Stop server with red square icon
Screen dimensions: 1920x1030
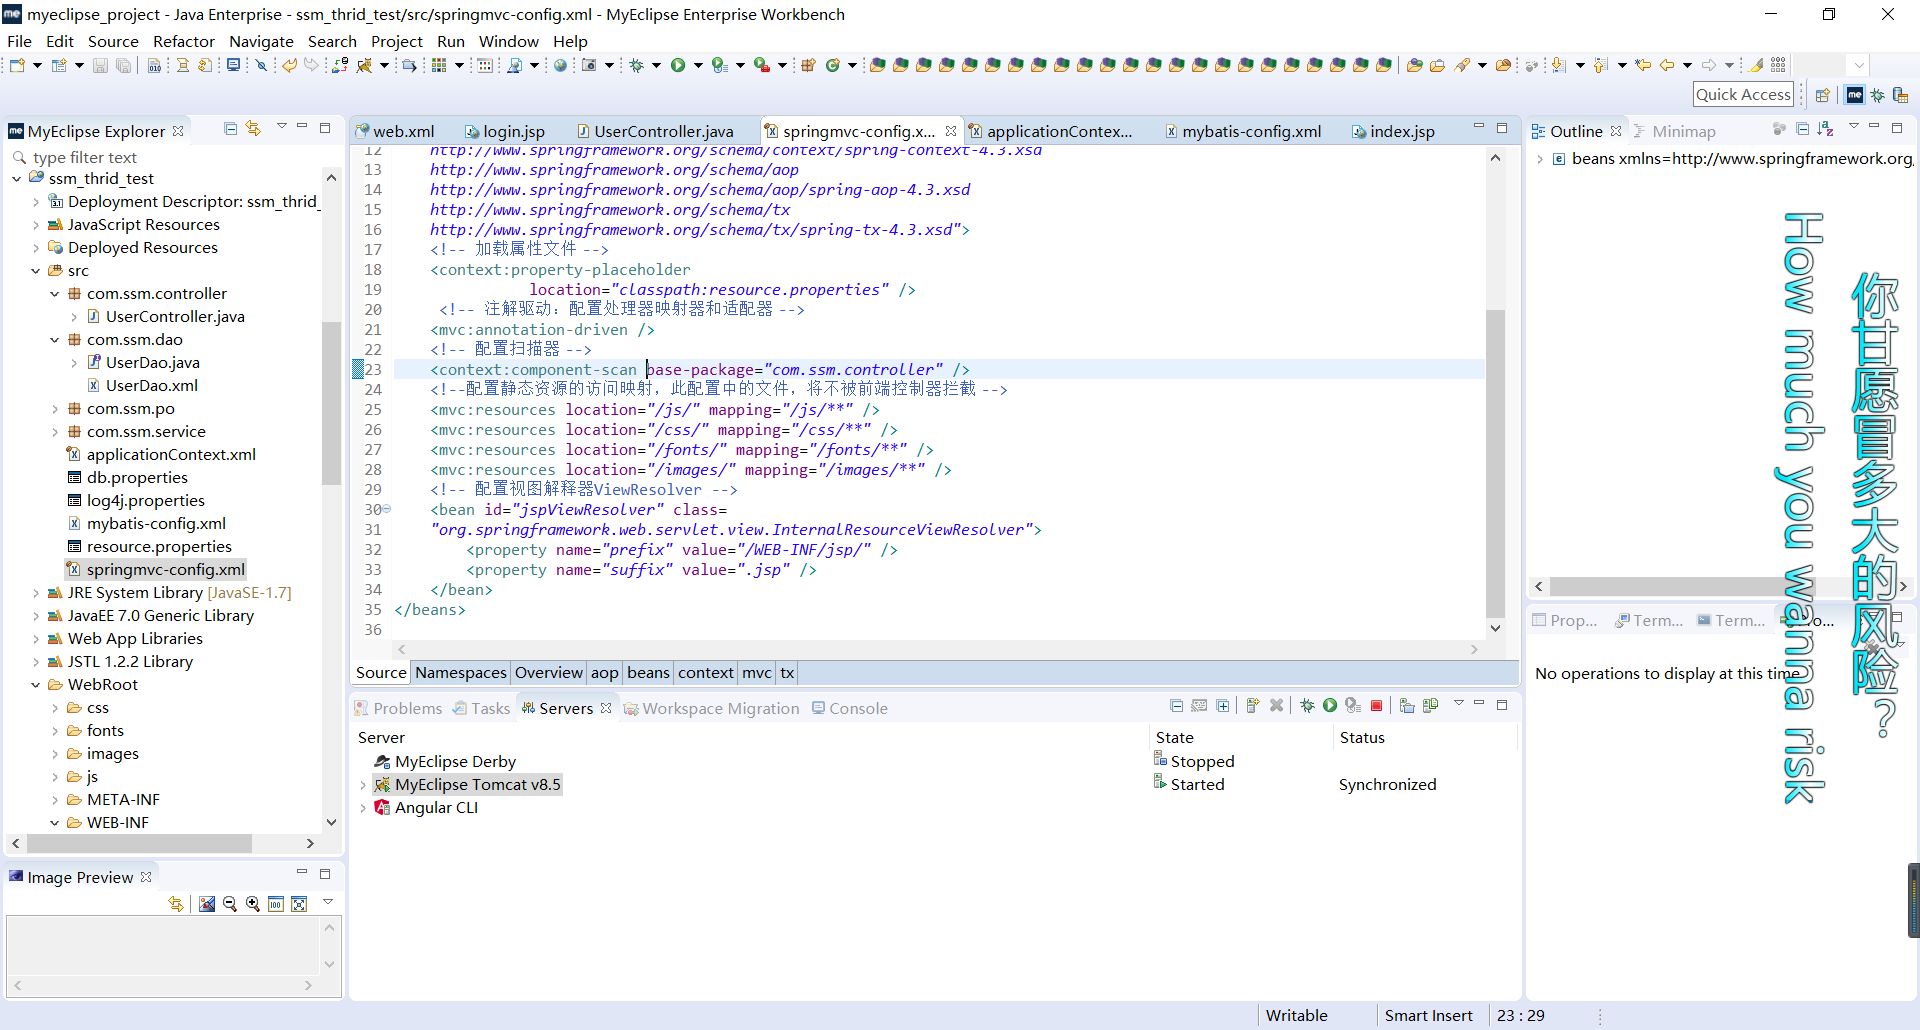click(x=1376, y=706)
